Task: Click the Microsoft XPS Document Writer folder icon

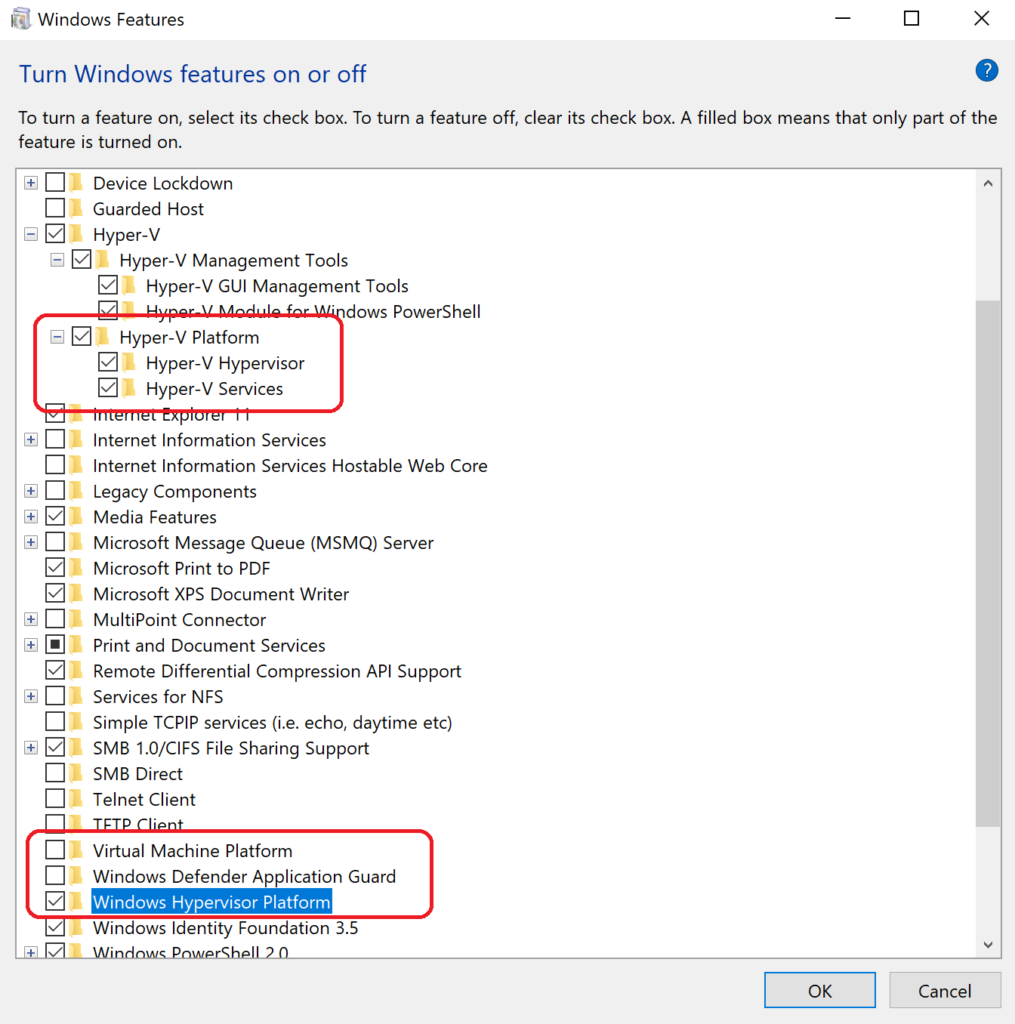Action: click(x=75, y=593)
